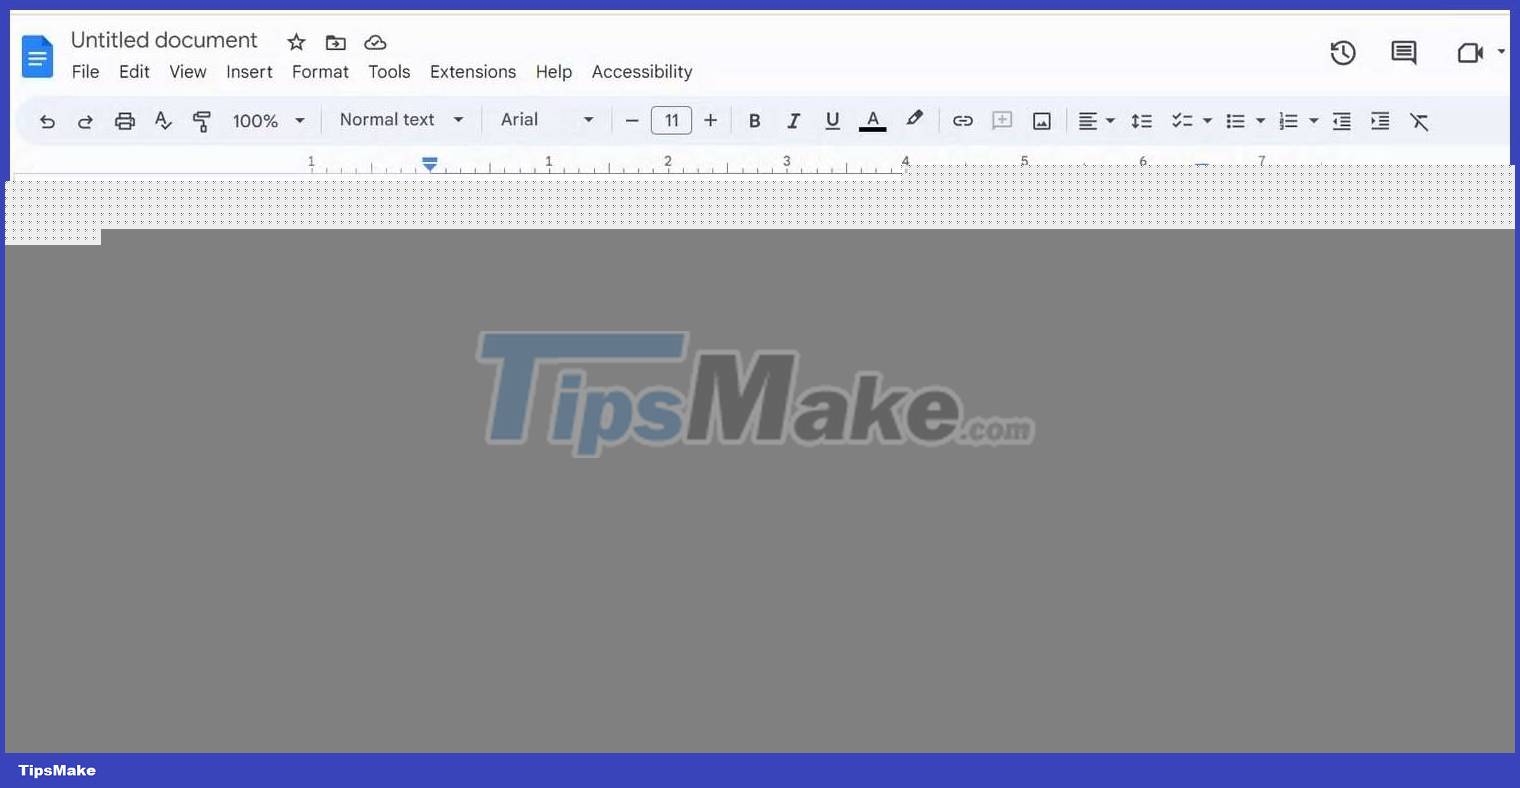
Task: Open the text color picker
Action: [872, 120]
